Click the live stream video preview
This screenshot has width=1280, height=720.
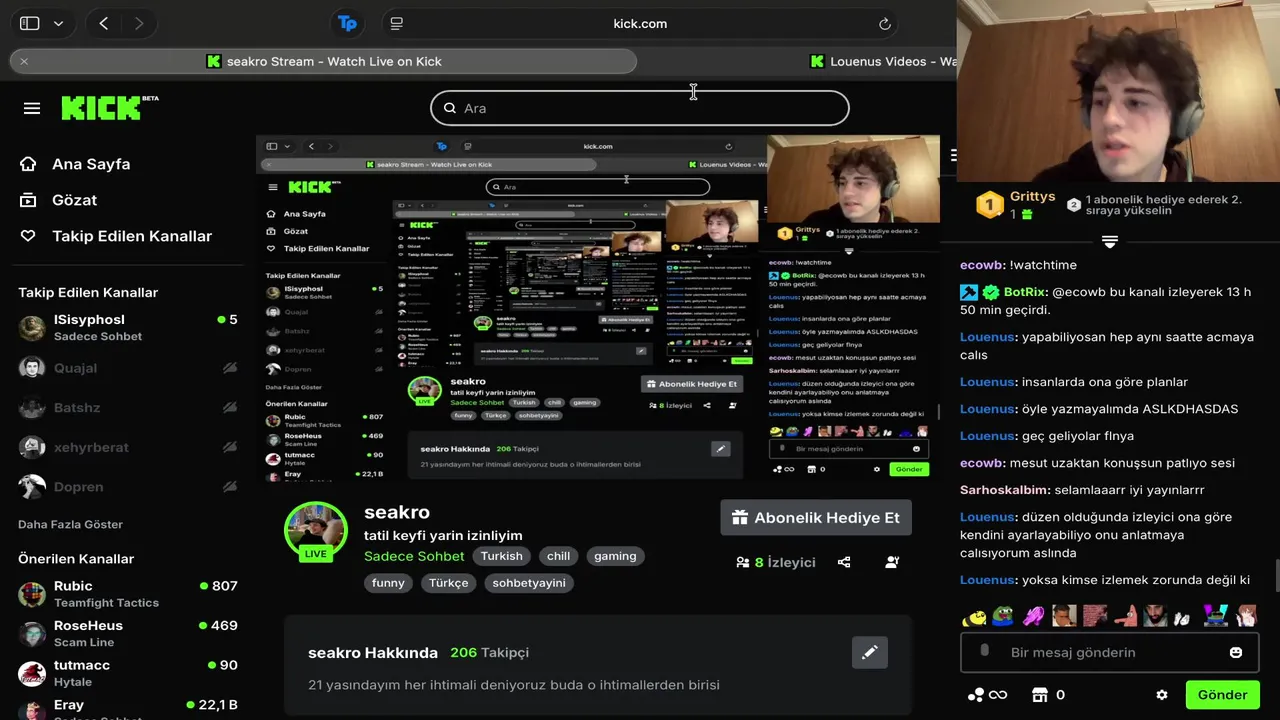(598, 308)
